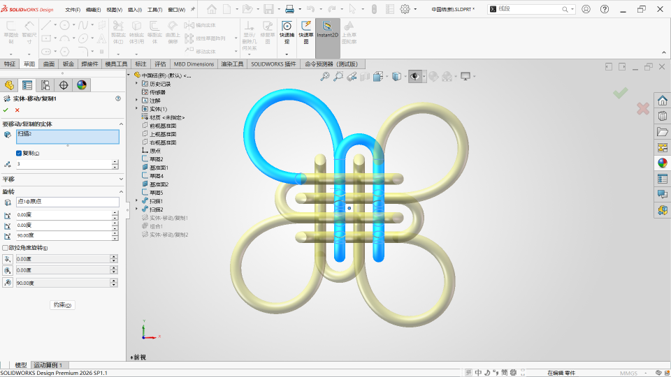Increment the number of copies stepper
Screen dimensions: 671x377
point(115,162)
